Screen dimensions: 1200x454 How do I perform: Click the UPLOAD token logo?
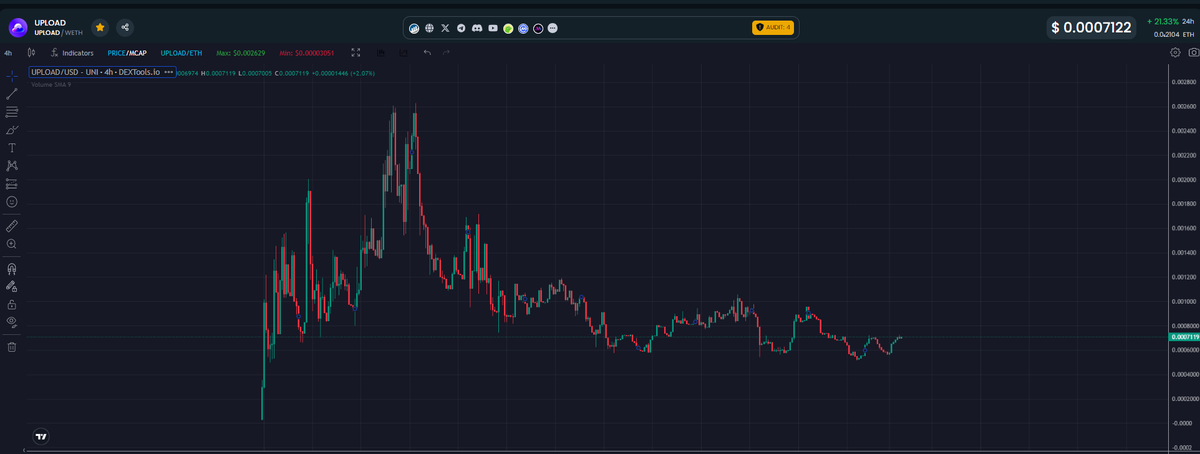[17, 27]
